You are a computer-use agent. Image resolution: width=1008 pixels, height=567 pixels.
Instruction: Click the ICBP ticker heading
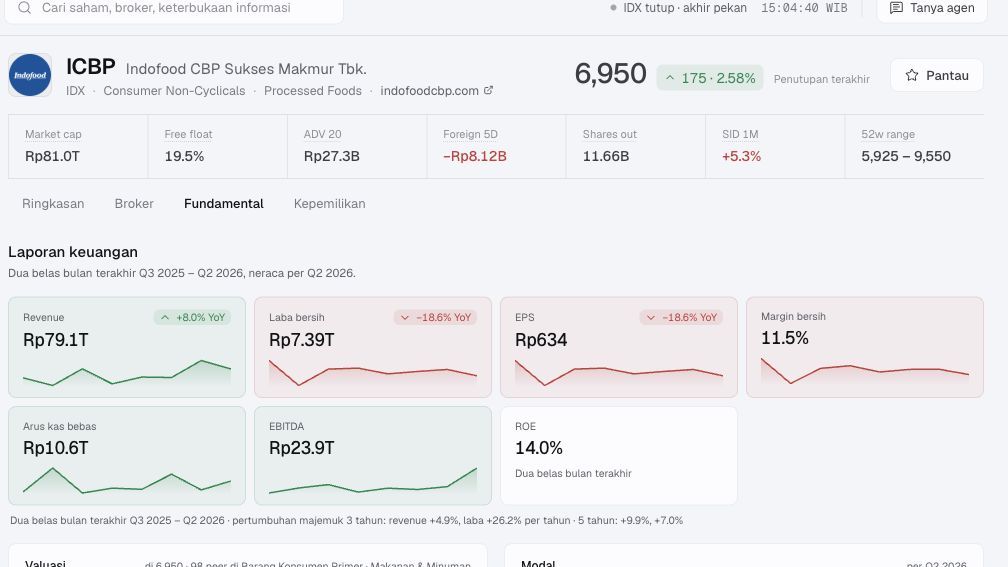click(x=91, y=67)
